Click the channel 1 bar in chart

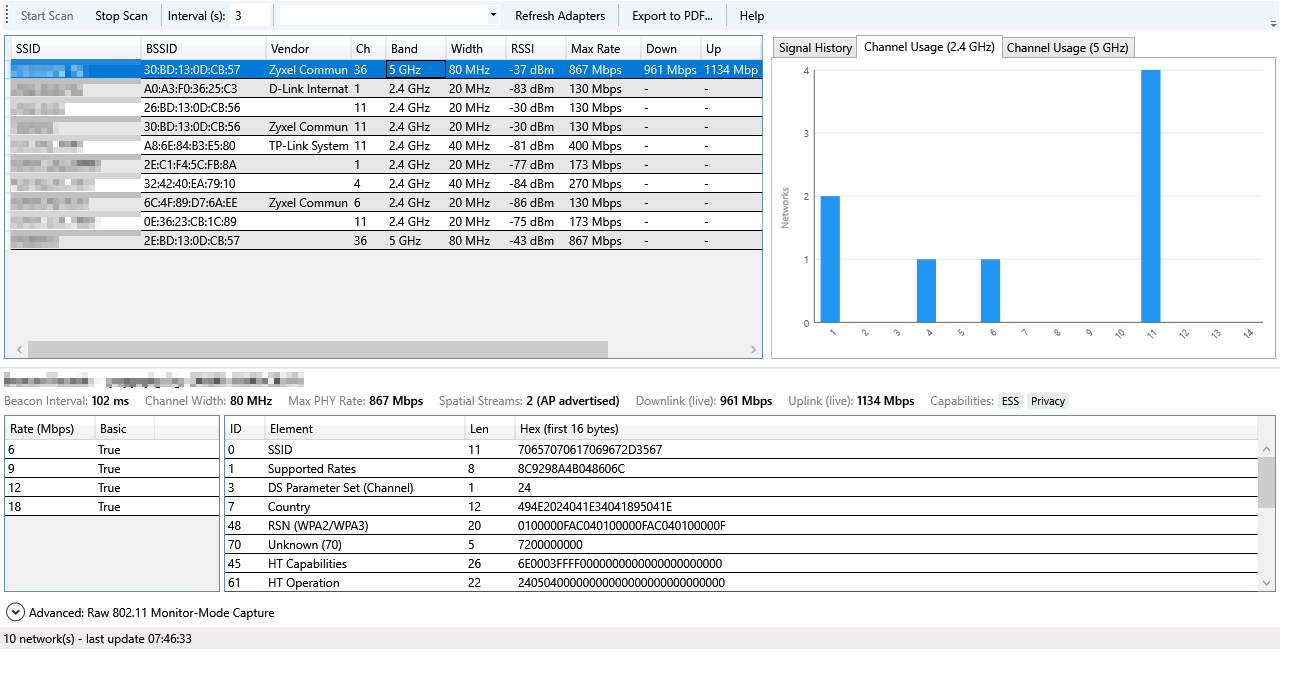tap(830, 259)
